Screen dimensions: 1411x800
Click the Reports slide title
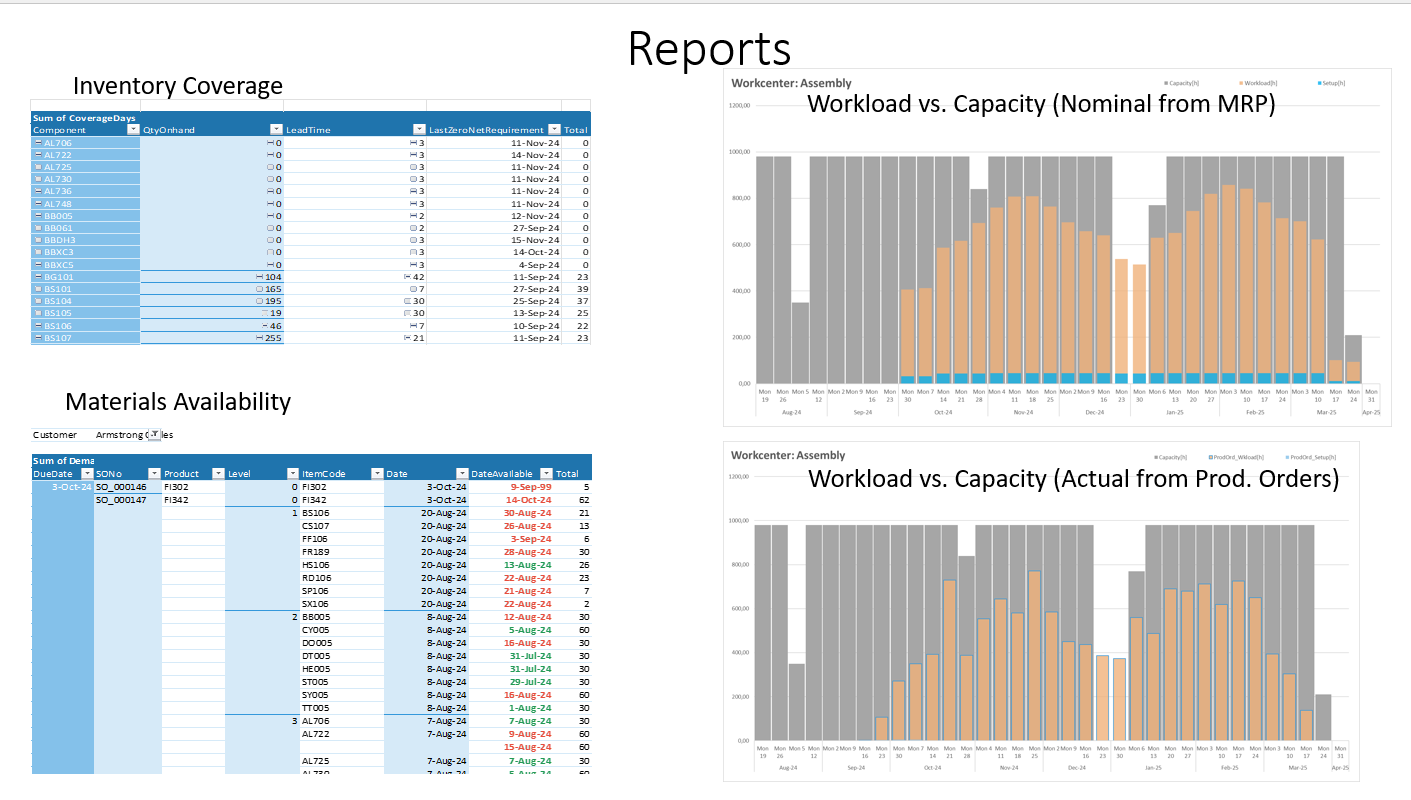pos(709,48)
